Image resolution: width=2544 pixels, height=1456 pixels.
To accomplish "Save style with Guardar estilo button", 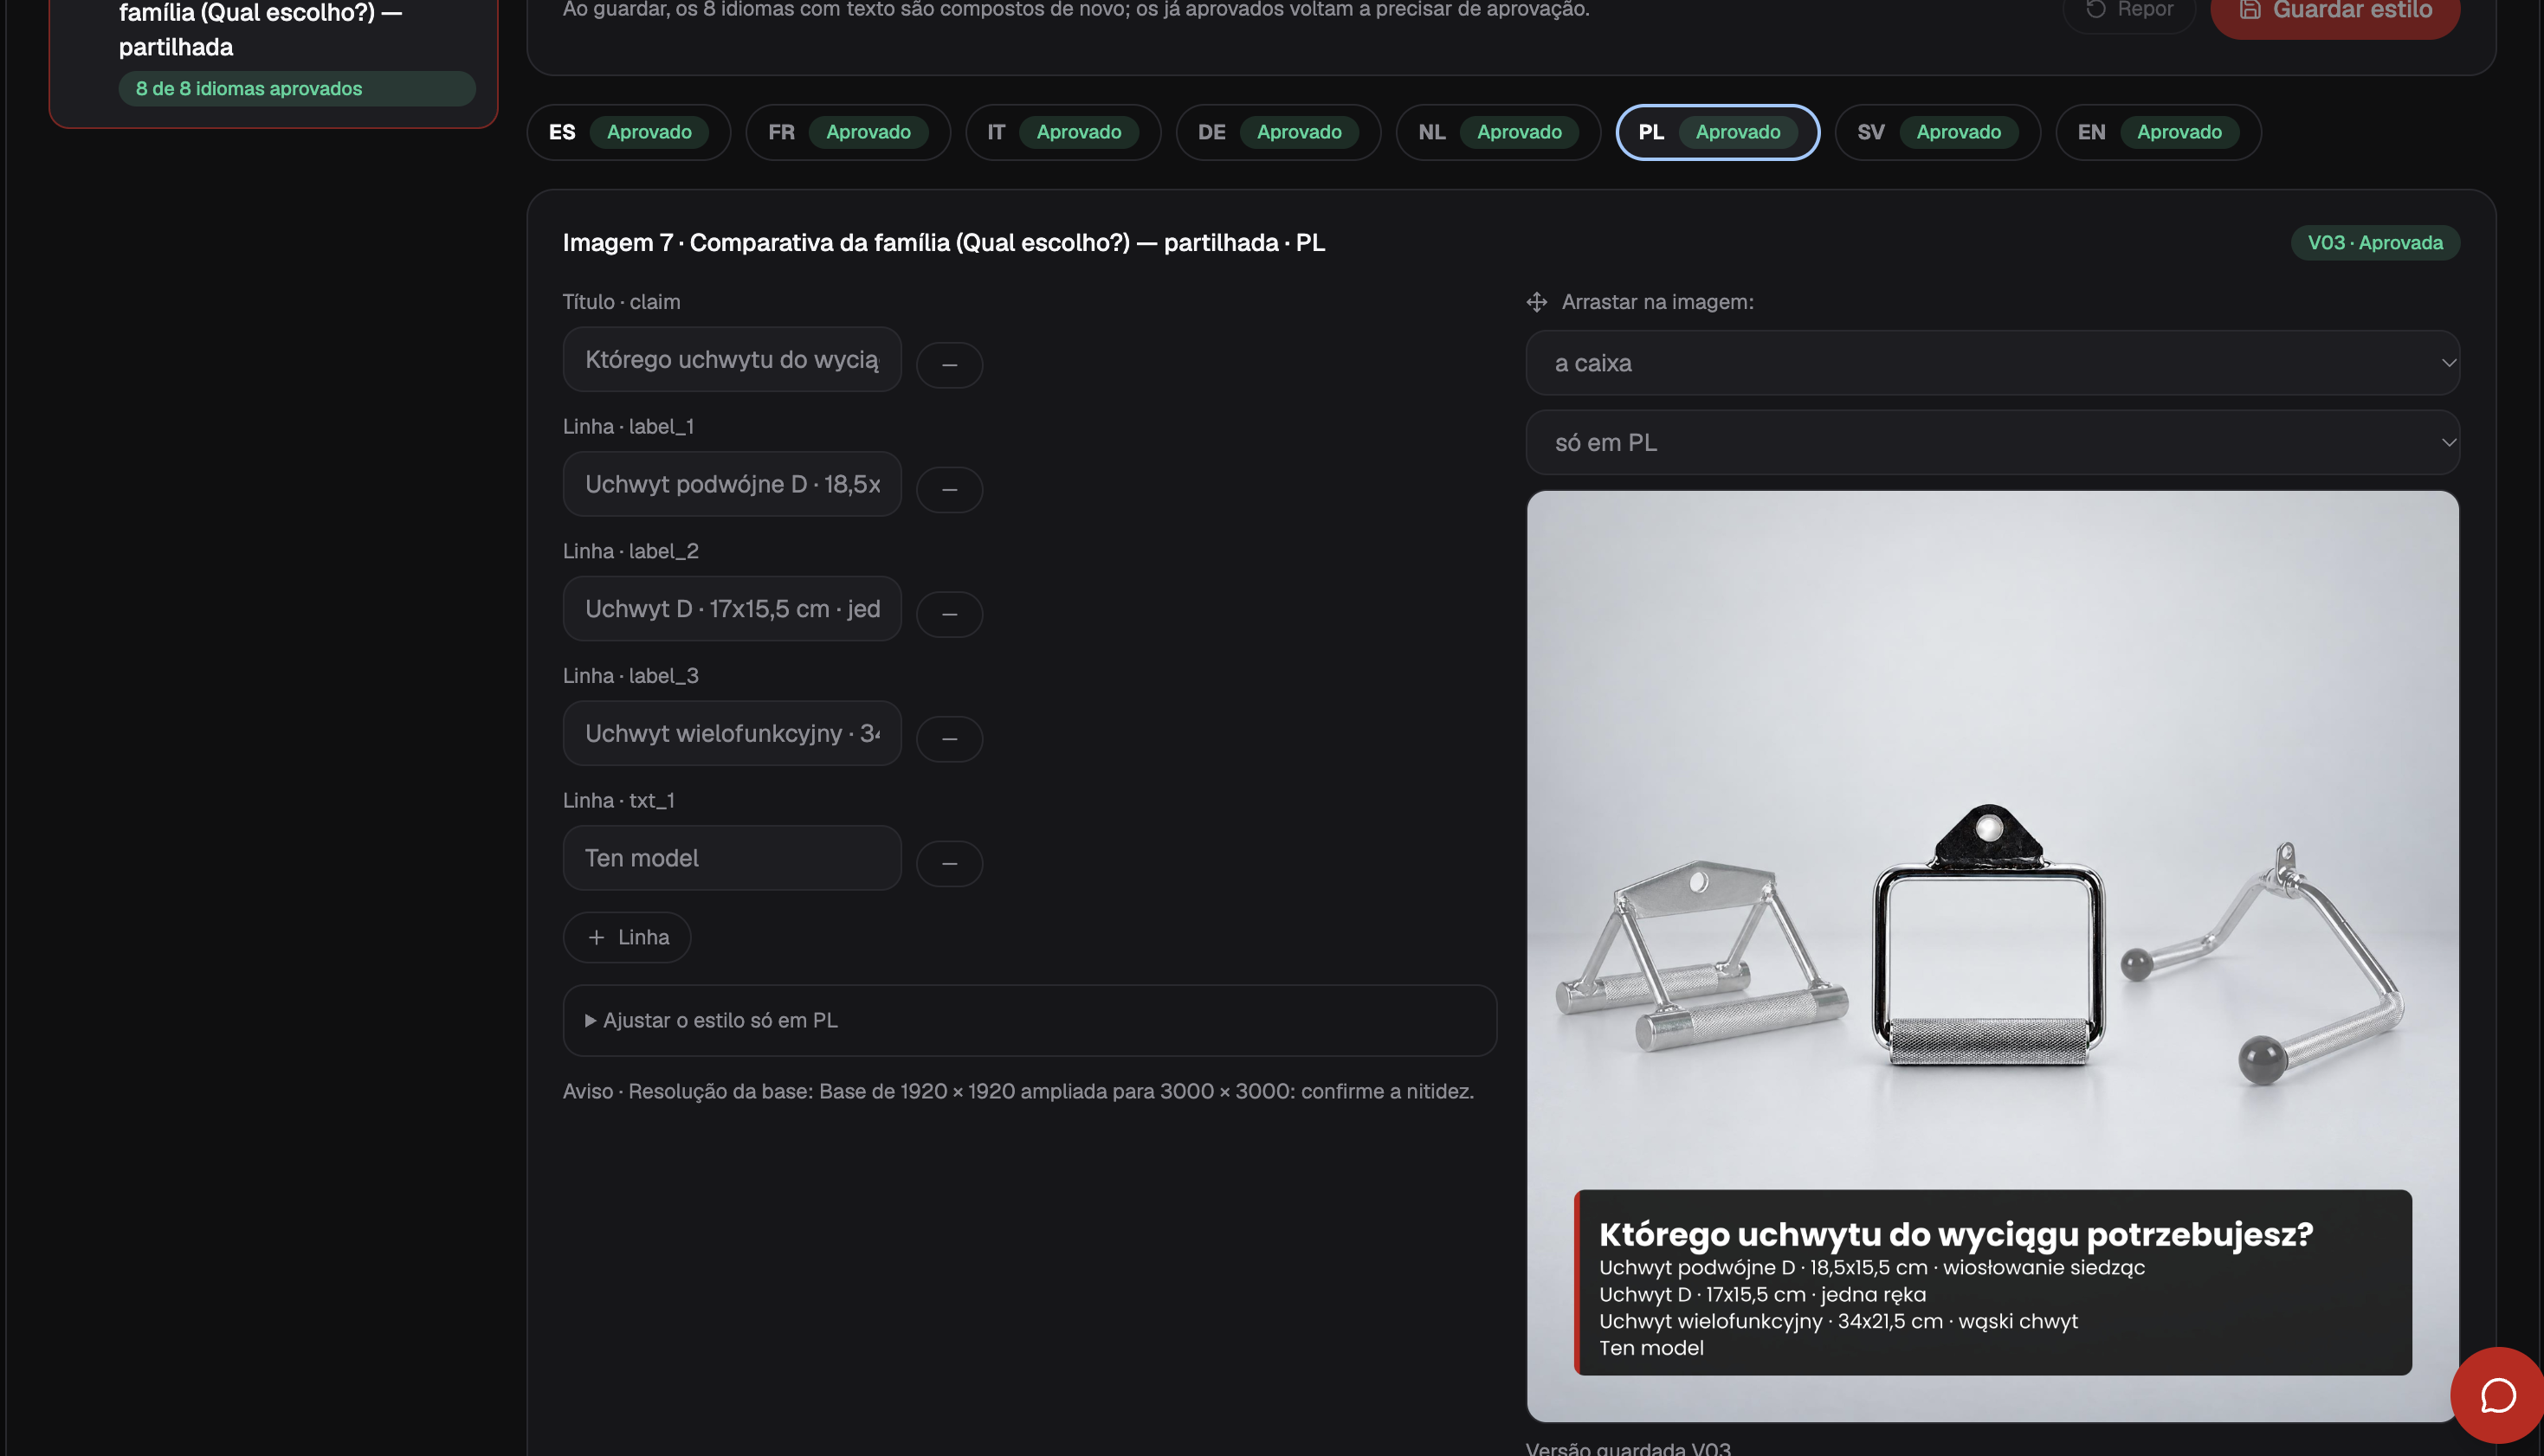I will tap(2335, 12).
